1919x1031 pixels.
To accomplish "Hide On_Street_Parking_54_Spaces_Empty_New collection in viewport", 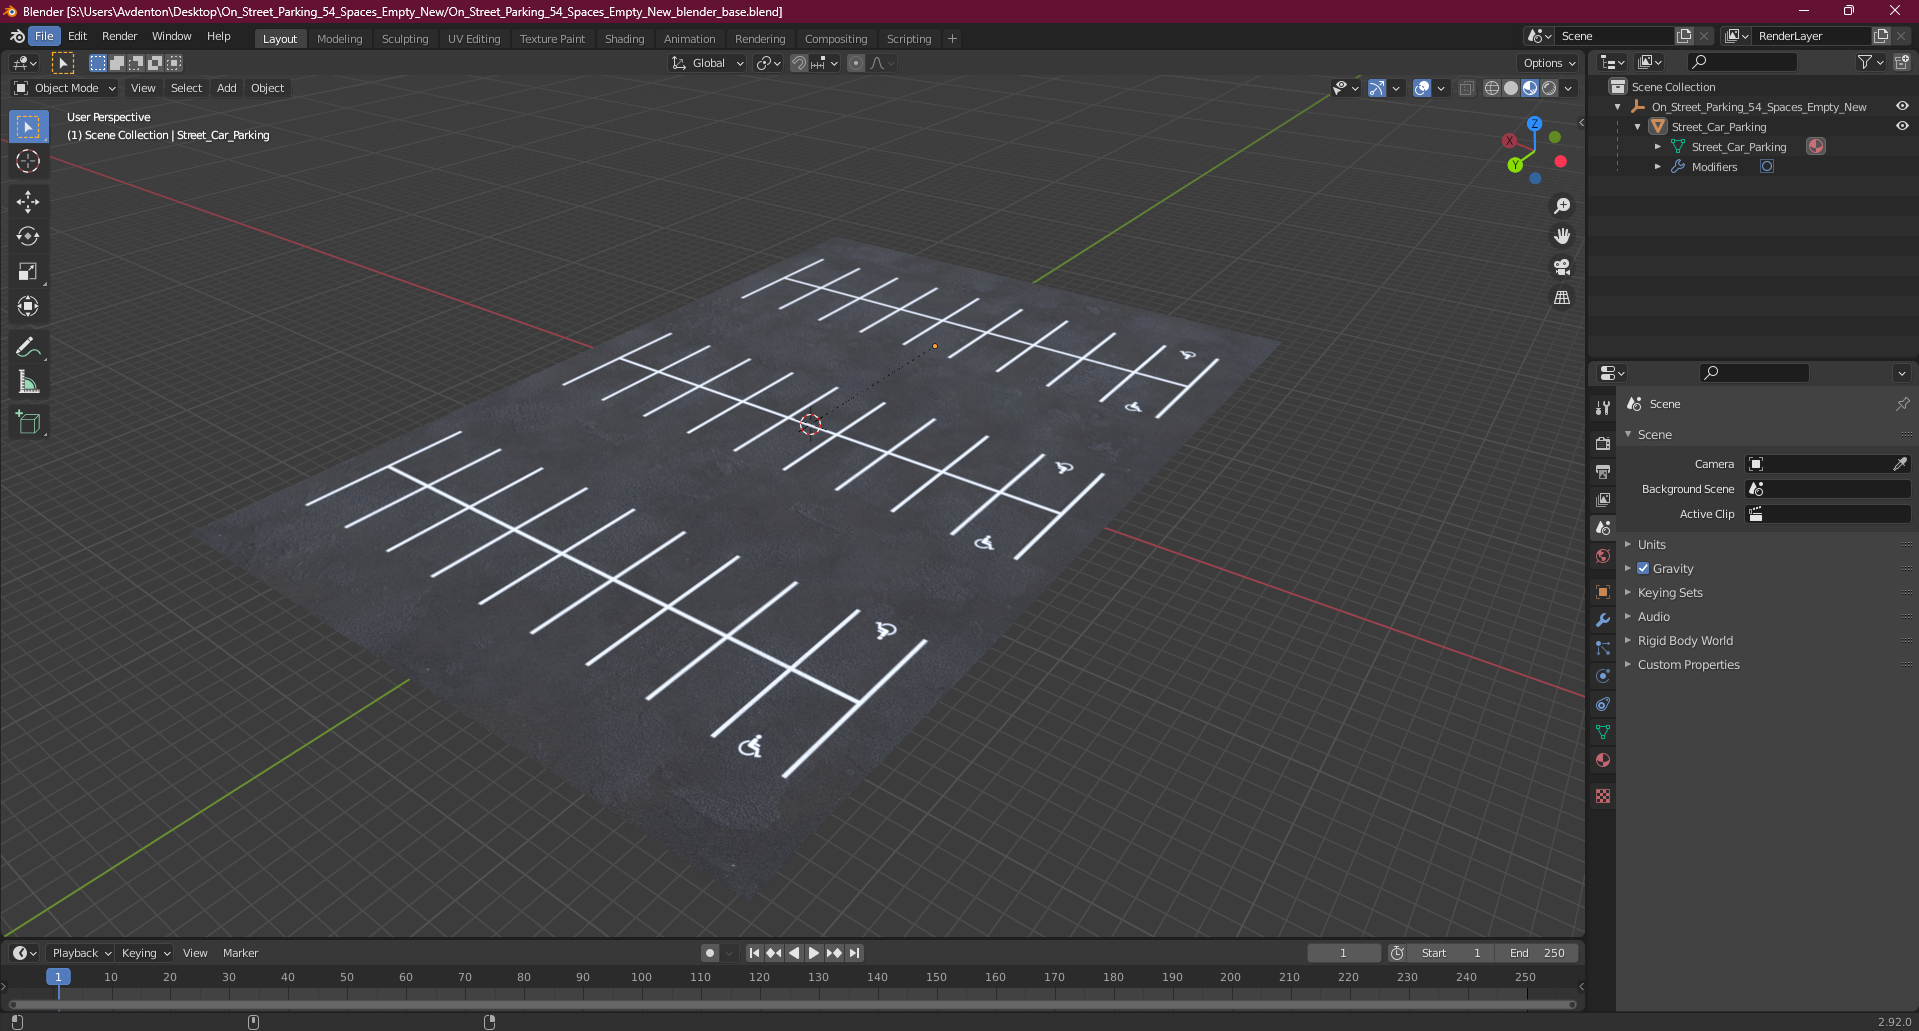I will click(x=1901, y=106).
